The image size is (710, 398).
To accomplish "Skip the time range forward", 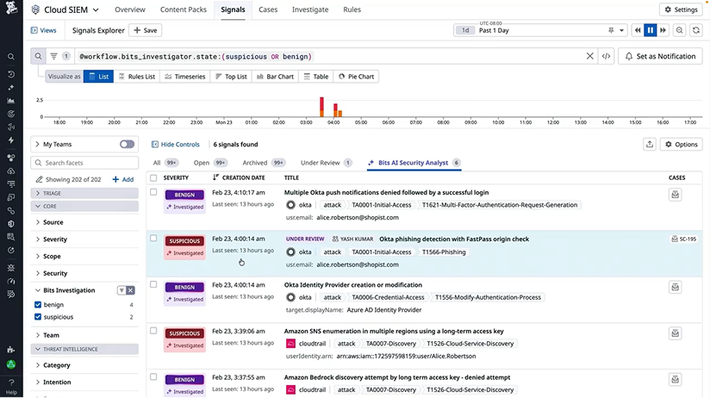I will [x=663, y=30].
